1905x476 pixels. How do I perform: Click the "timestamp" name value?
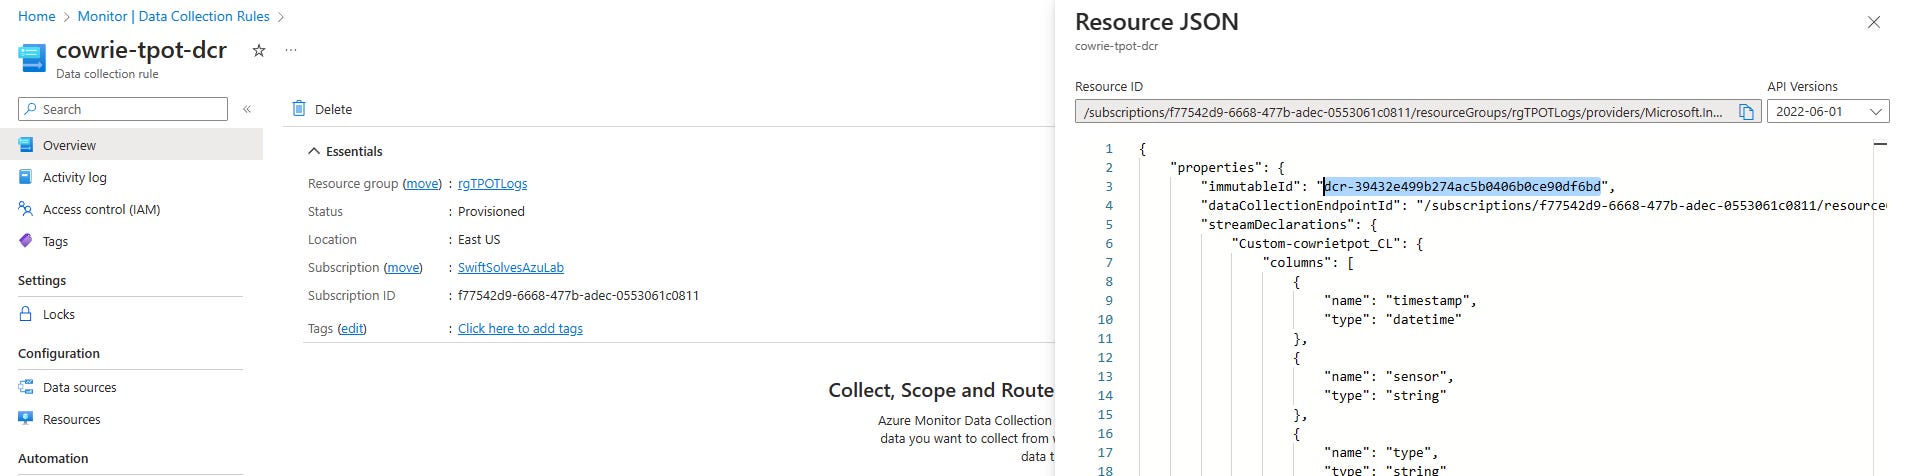click(x=1427, y=300)
